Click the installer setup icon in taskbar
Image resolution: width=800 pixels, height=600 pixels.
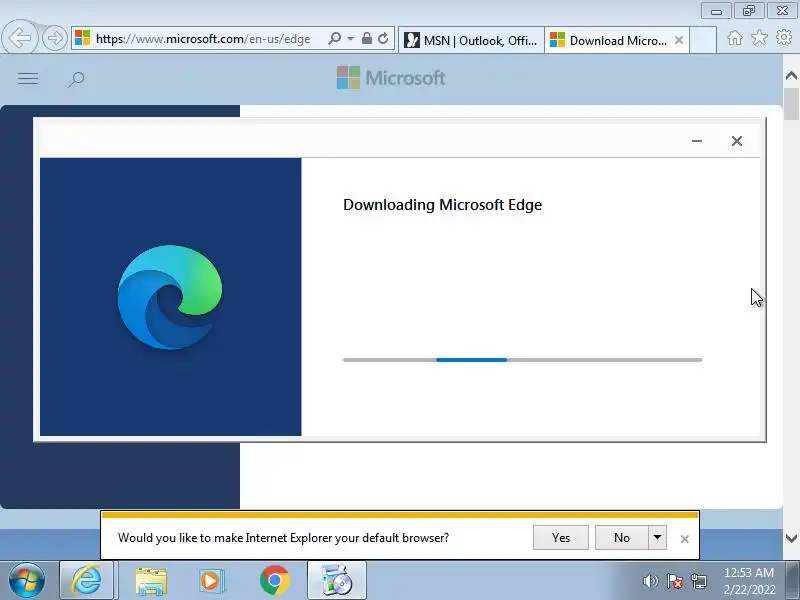[x=336, y=580]
